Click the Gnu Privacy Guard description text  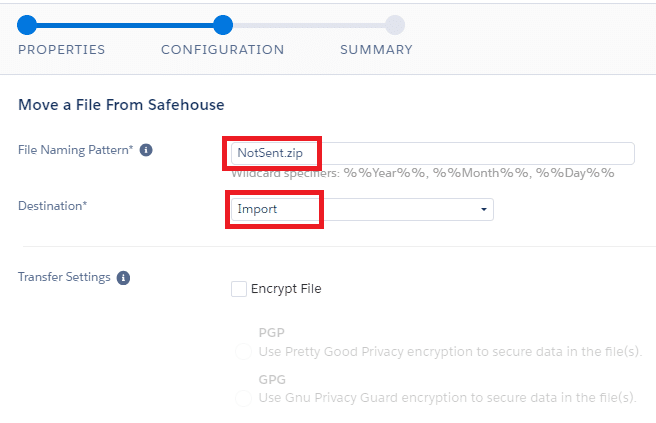pos(447,397)
